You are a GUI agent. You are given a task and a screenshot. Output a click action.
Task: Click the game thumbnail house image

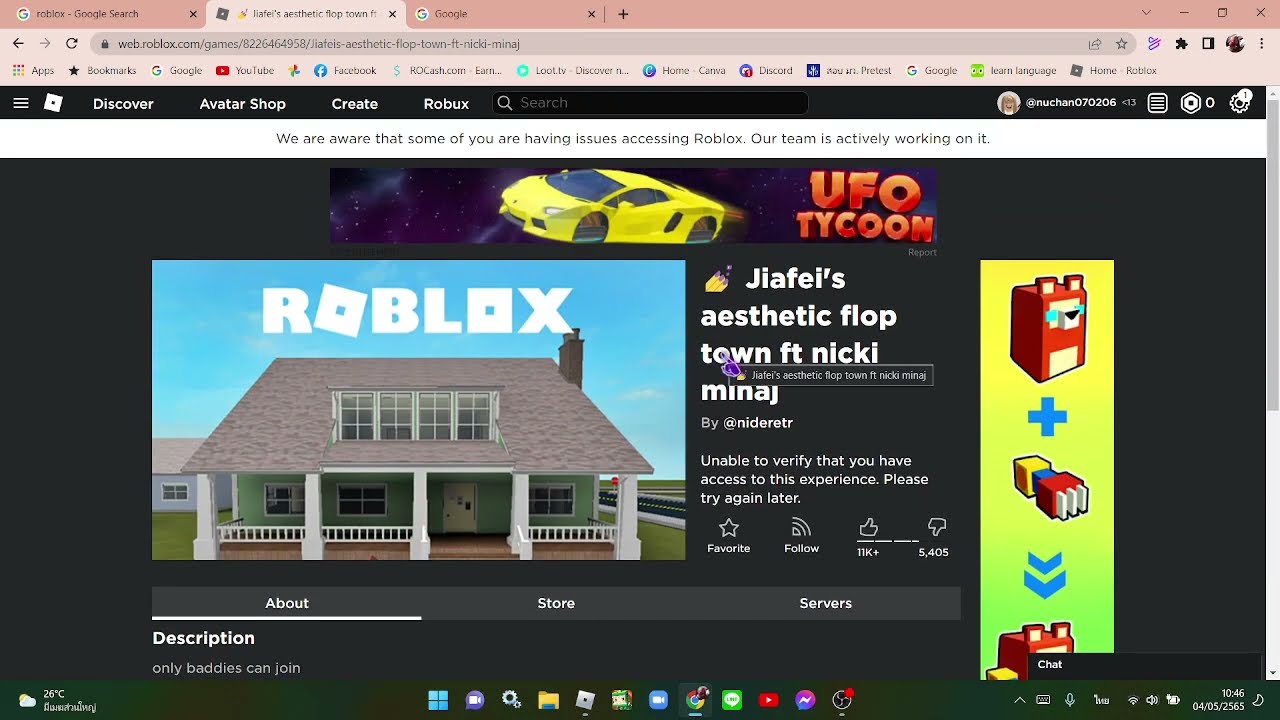419,410
